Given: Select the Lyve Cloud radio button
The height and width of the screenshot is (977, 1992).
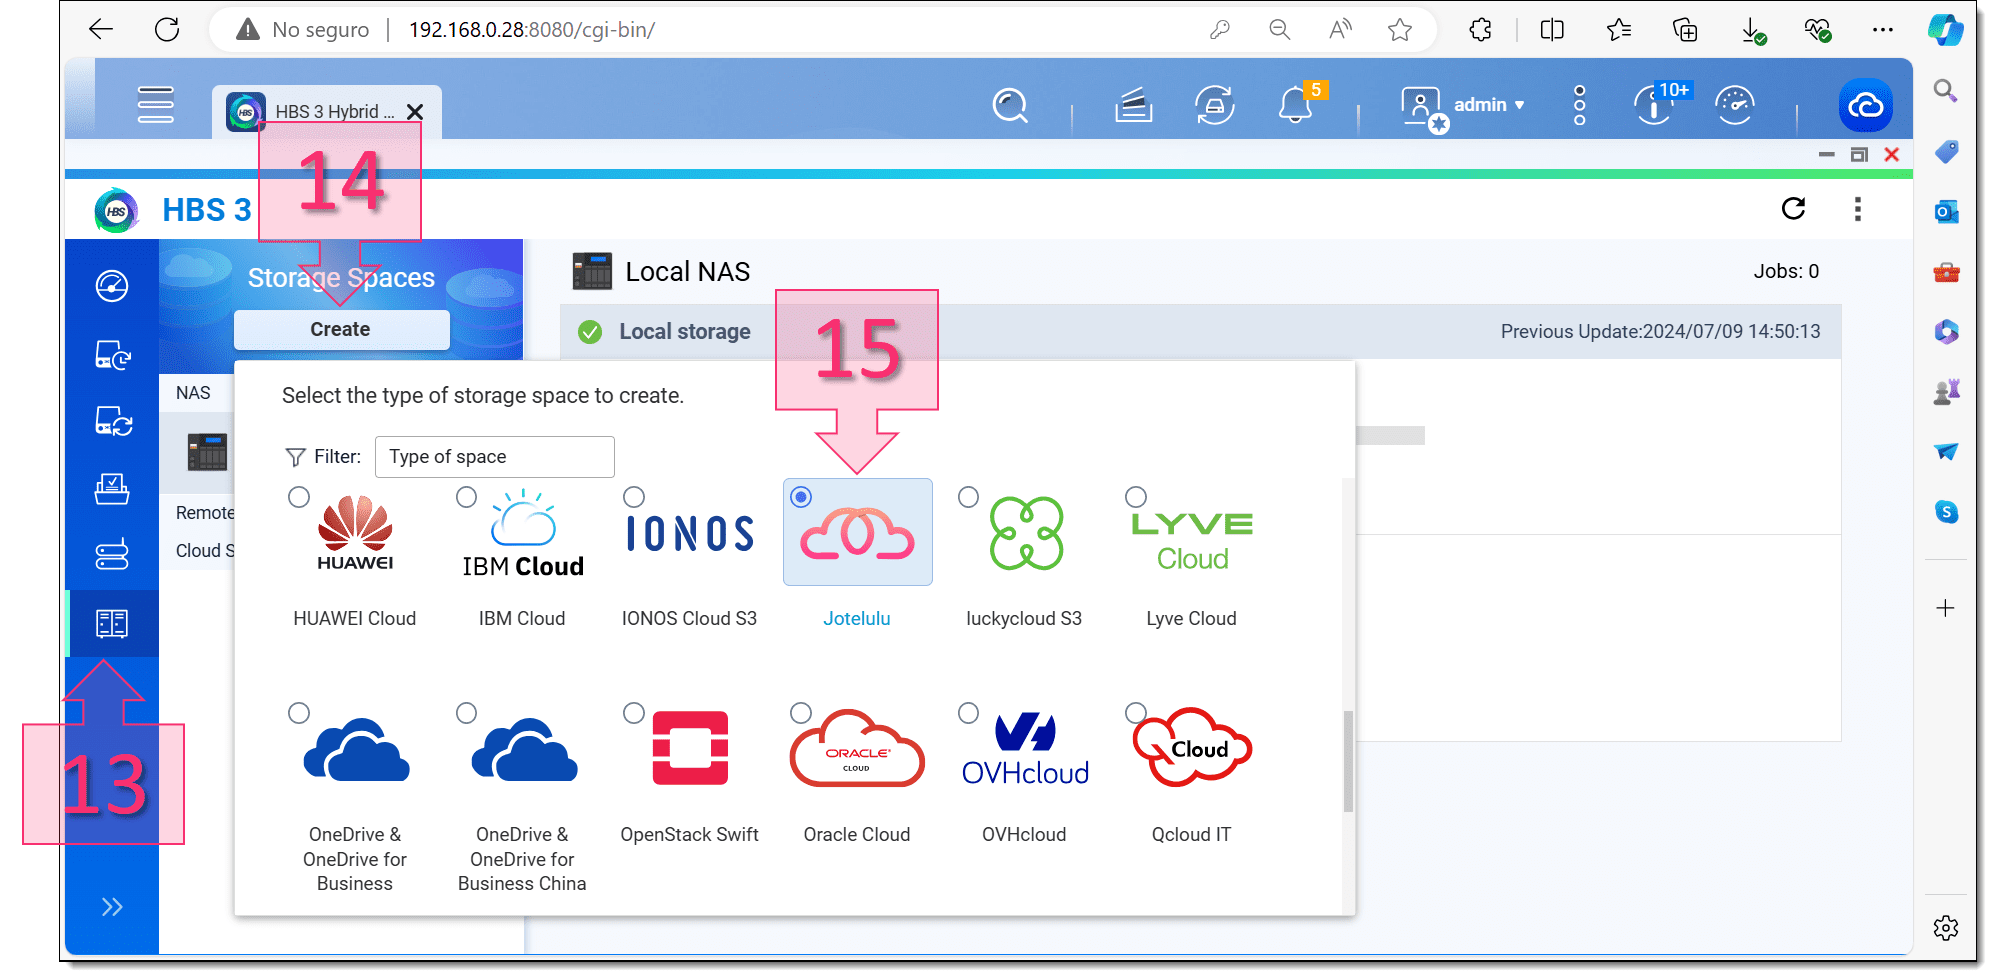Looking at the screenshot, I should 1136,497.
